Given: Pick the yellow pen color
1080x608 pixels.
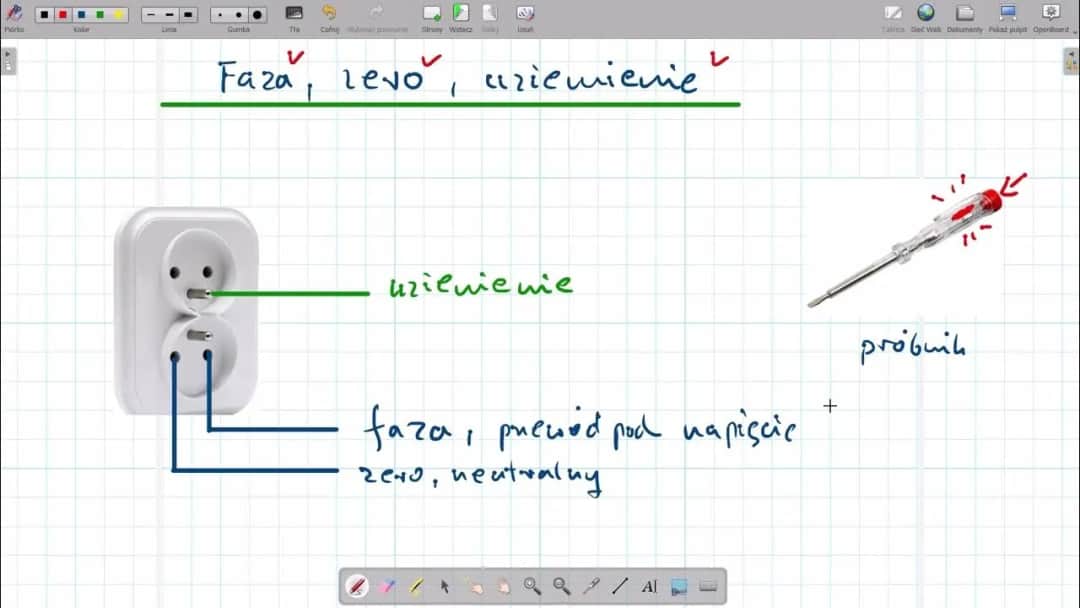Looking at the screenshot, I should pos(119,15).
